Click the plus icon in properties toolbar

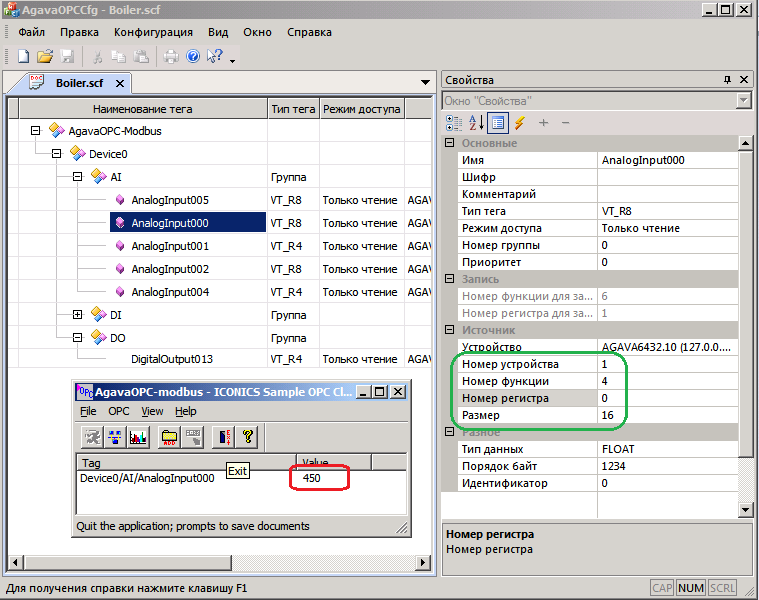pyautogui.click(x=543, y=123)
